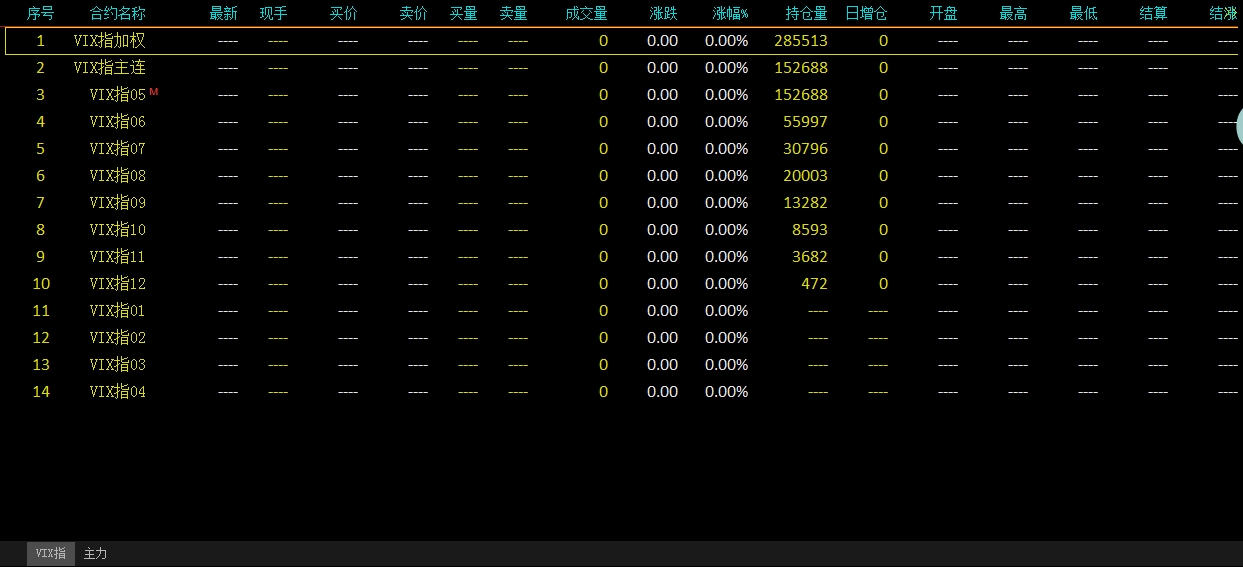Select the VIX指主连 contract row
Image resolution: width=1243 pixels, height=567 pixels.
tap(109, 68)
